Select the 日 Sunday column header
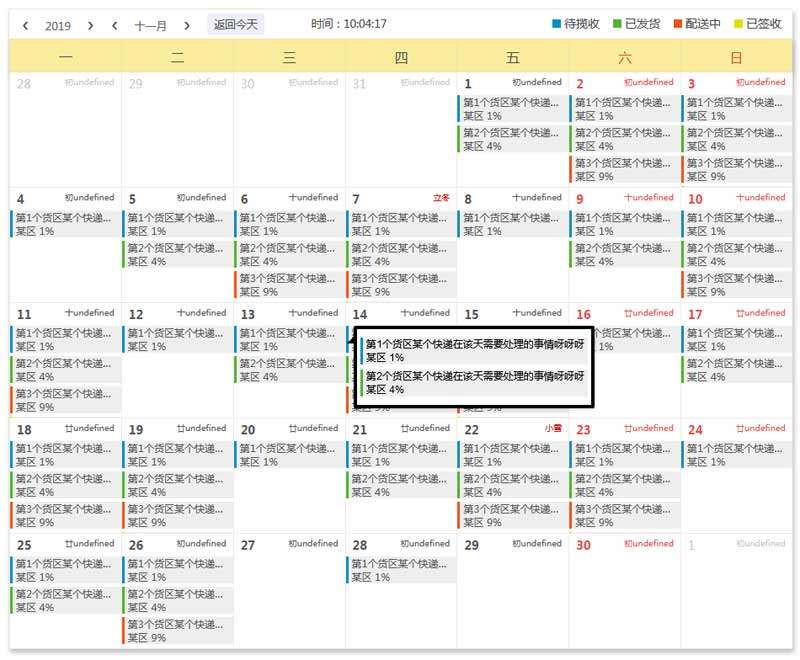 click(736, 58)
